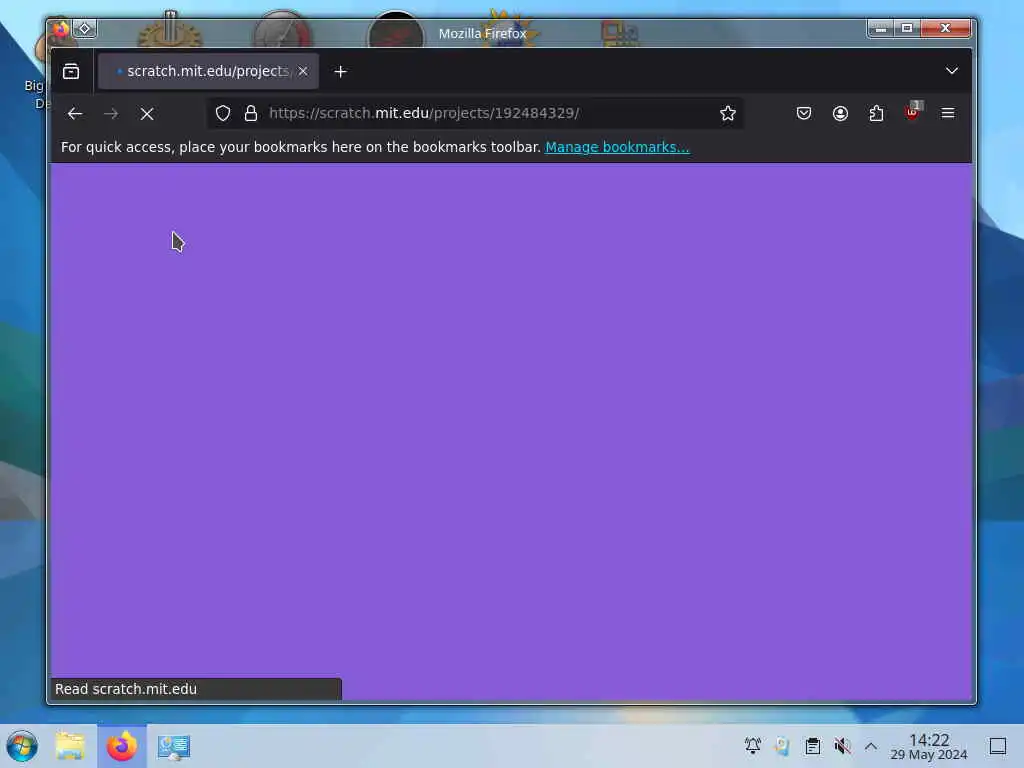Close the scratch.mit.edu tab

pyautogui.click(x=303, y=71)
